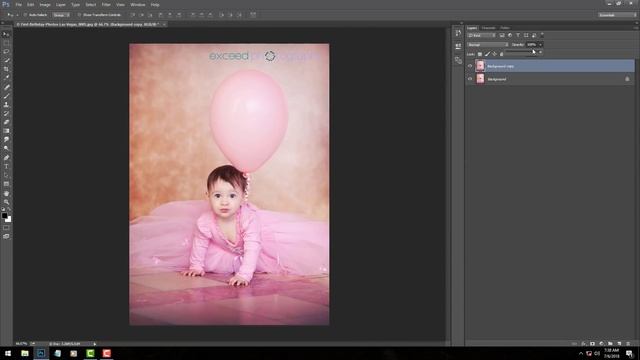The image size is (640, 360).
Task: Select the Blur tool
Action: point(6,140)
